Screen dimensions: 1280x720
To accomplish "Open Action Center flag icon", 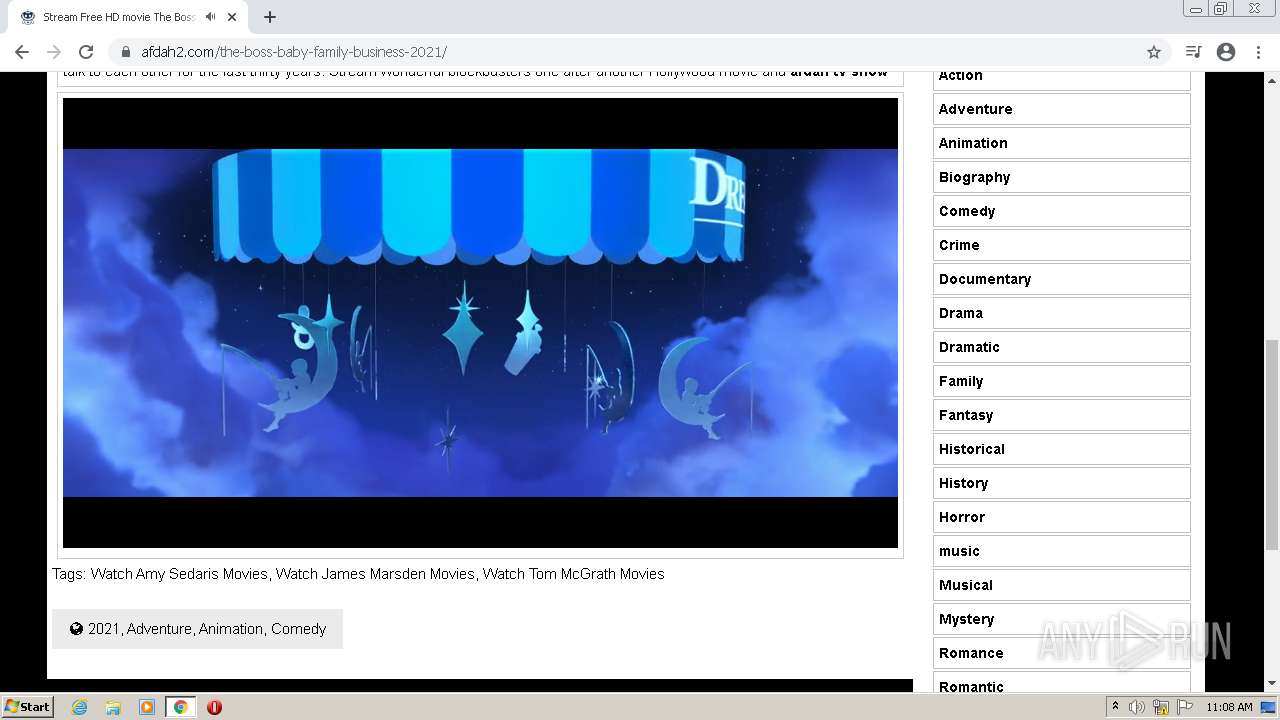I will coord(1185,707).
